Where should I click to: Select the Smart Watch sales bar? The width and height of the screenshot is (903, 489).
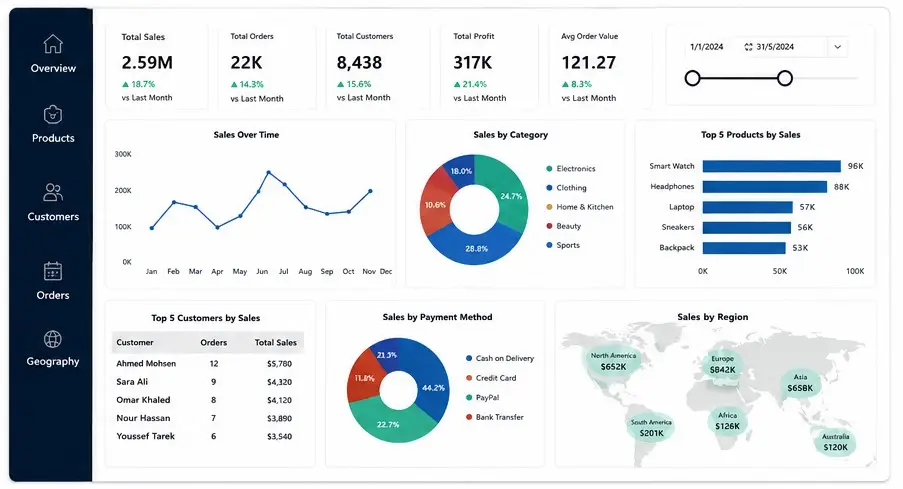tap(772, 166)
